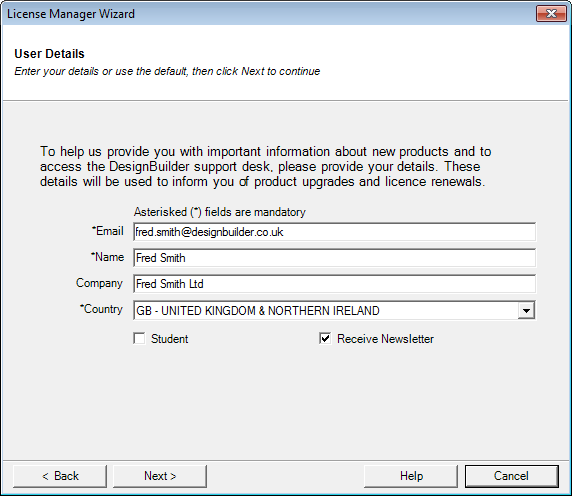The width and height of the screenshot is (572, 496).
Task: Uncheck the Receive Newsletter checkbox square
Action: point(325,338)
